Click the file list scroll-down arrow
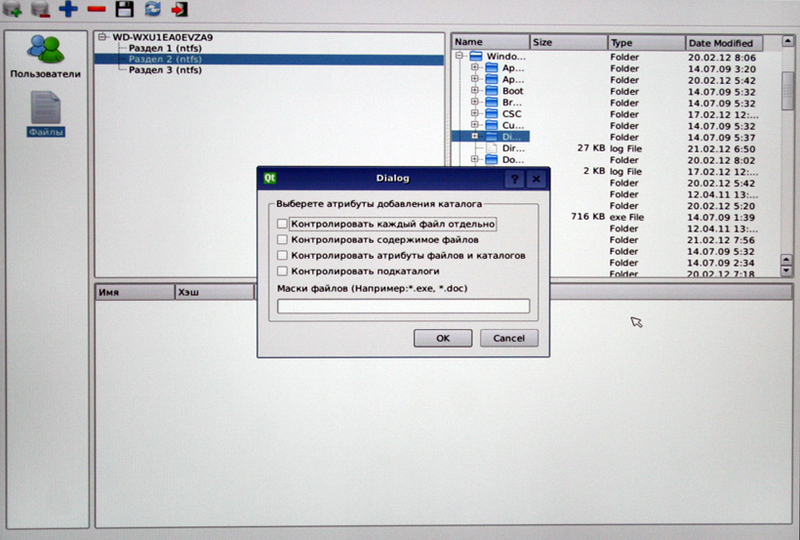This screenshot has width=800, height=540. (x=787, y=271)
